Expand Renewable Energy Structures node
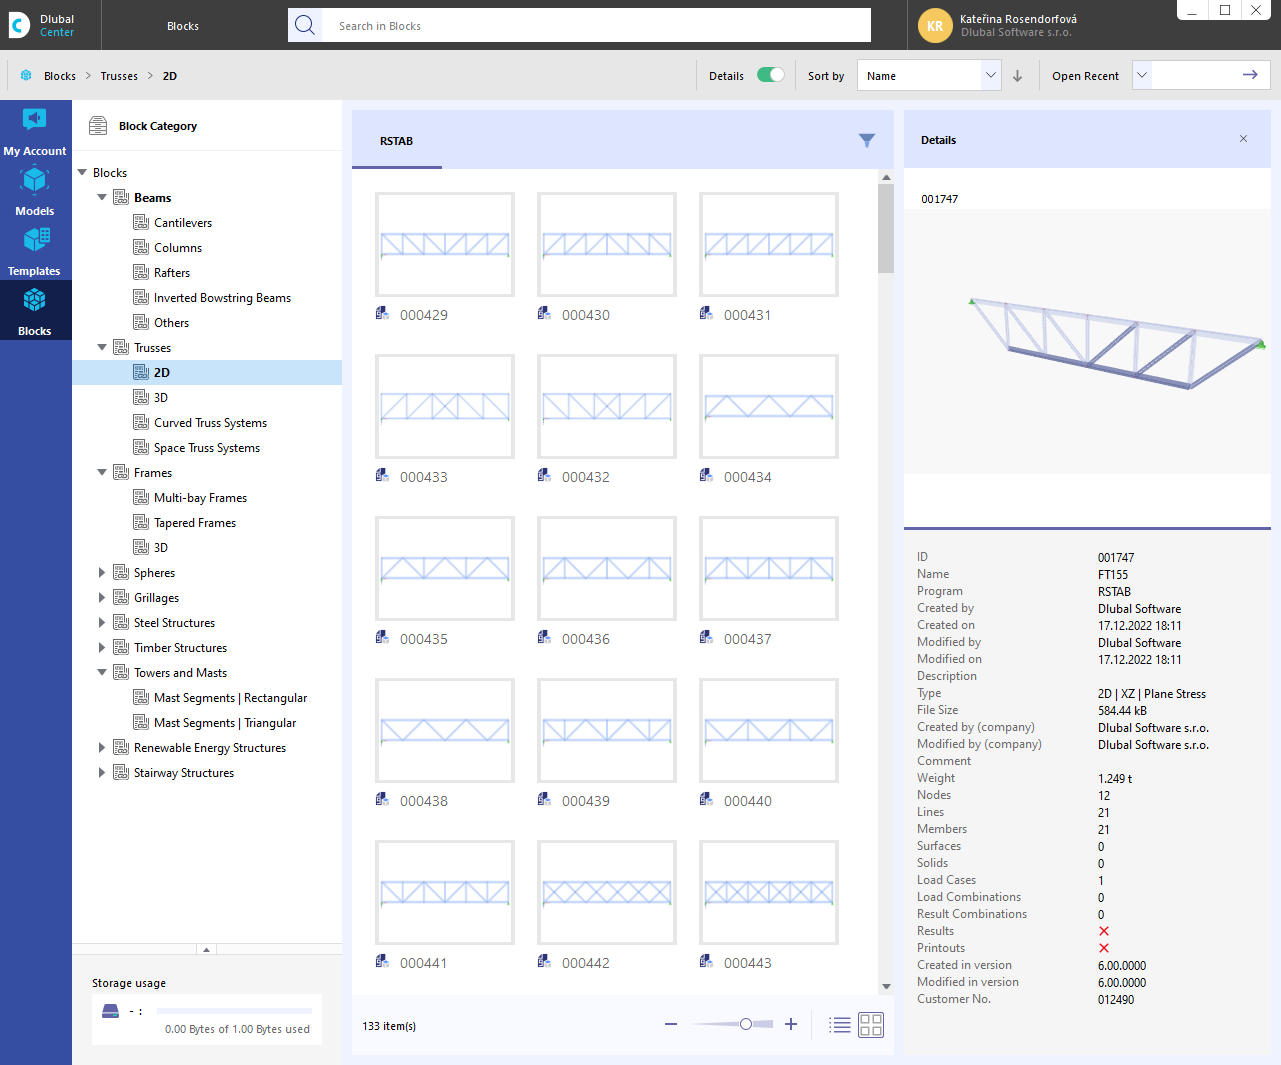The height and width of the screenshot is (1065, 1281). 102,747
